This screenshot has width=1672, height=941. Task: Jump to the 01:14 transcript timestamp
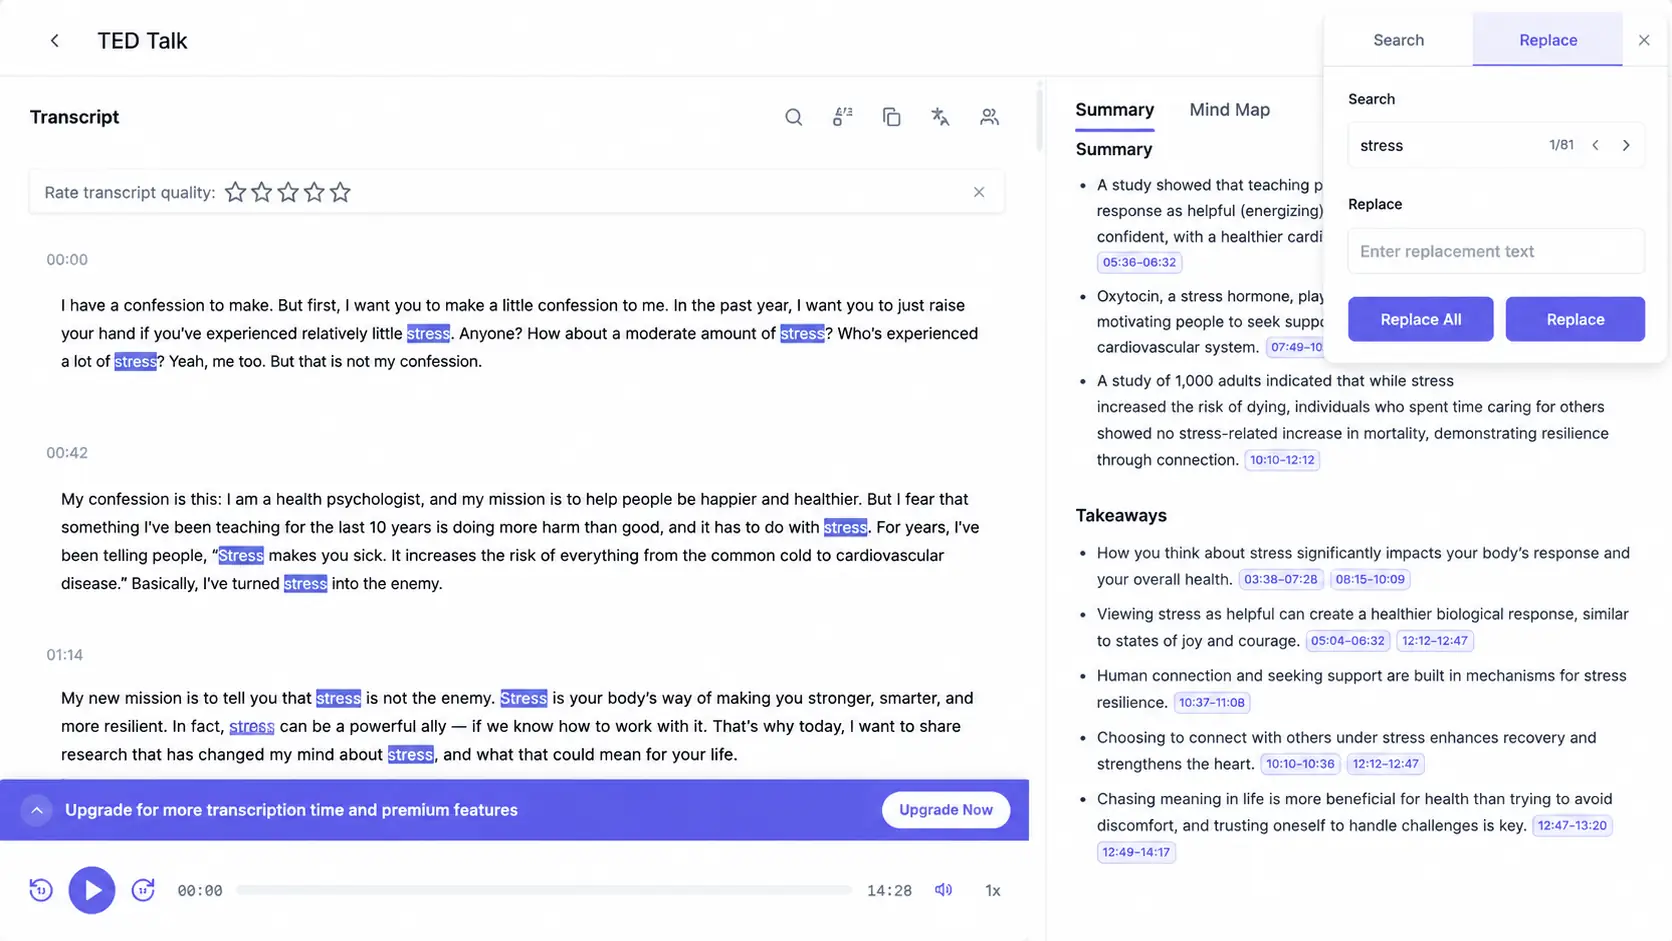click(65, 655)
